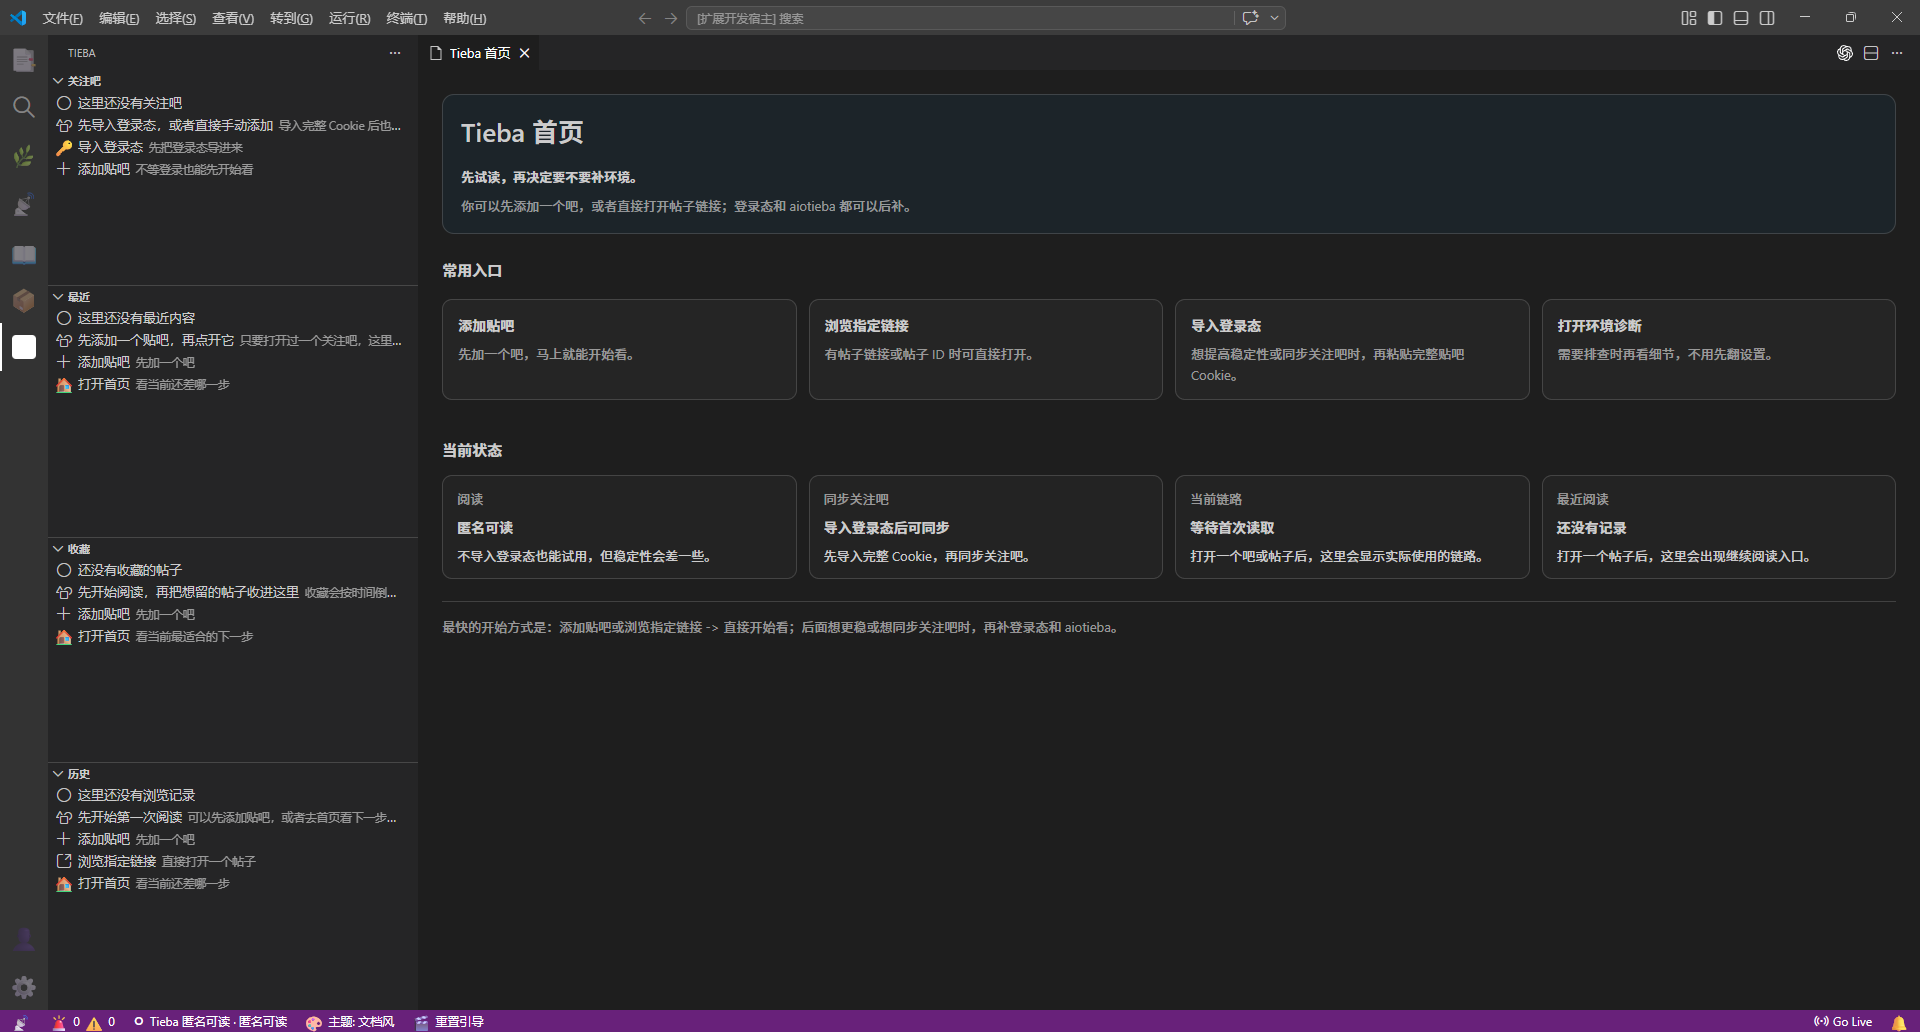This screenshot has height=1032, width=1920.
Task: Open the Copilot chat icon
Action: coord(1250,18)
